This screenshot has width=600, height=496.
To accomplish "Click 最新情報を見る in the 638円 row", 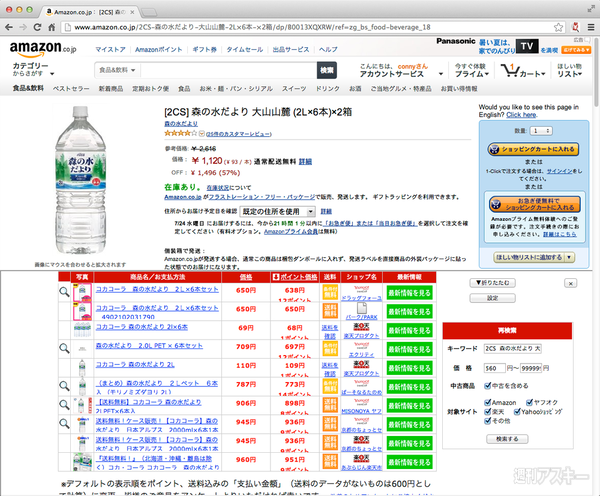I will pyautogui.click(x=409, y=293).
